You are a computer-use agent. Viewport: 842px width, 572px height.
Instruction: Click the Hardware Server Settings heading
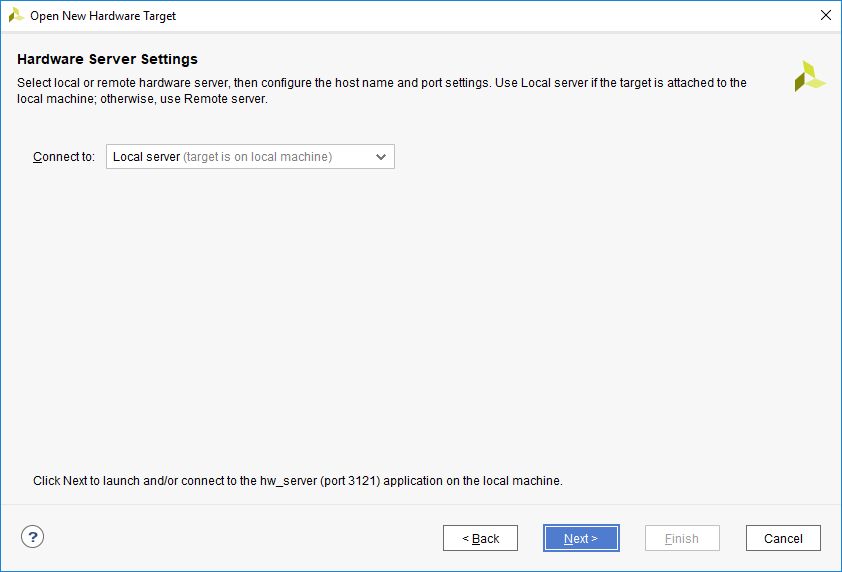107,59
